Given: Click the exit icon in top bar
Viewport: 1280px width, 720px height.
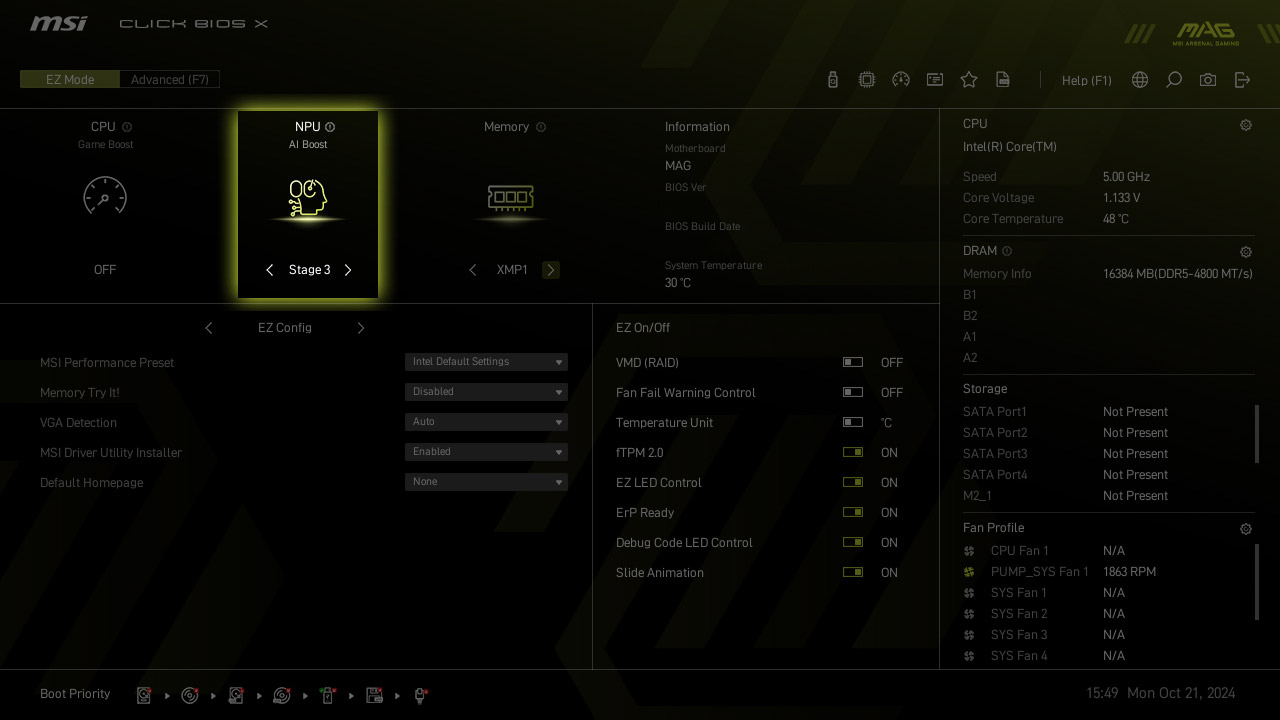Looking at the screenshot, I should click(x=1242, y=80).
